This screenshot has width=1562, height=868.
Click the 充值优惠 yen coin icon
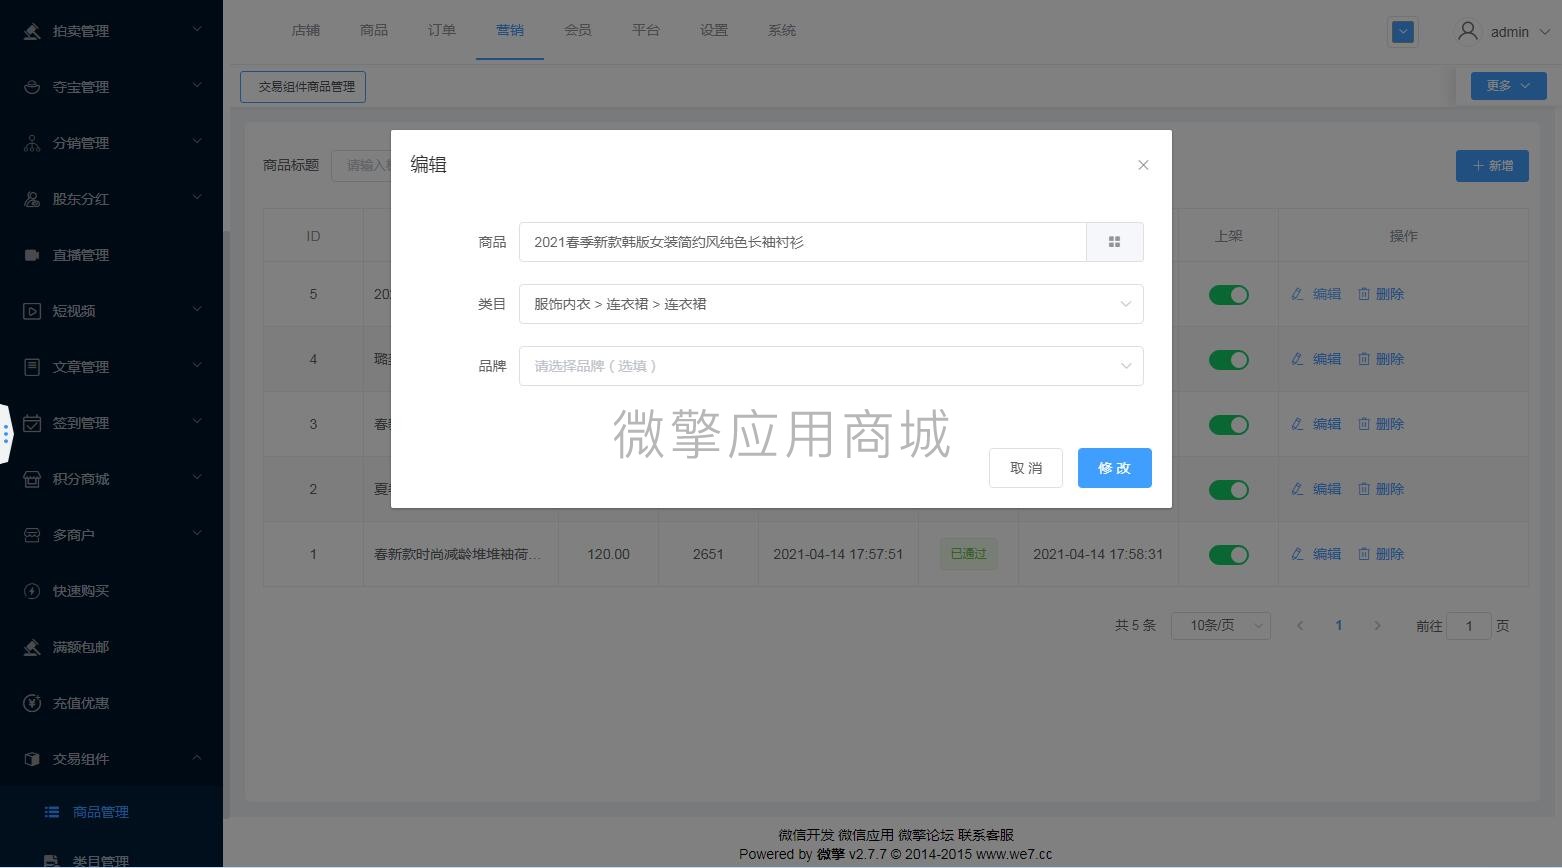pyautogui.click(x=32, y=703)
